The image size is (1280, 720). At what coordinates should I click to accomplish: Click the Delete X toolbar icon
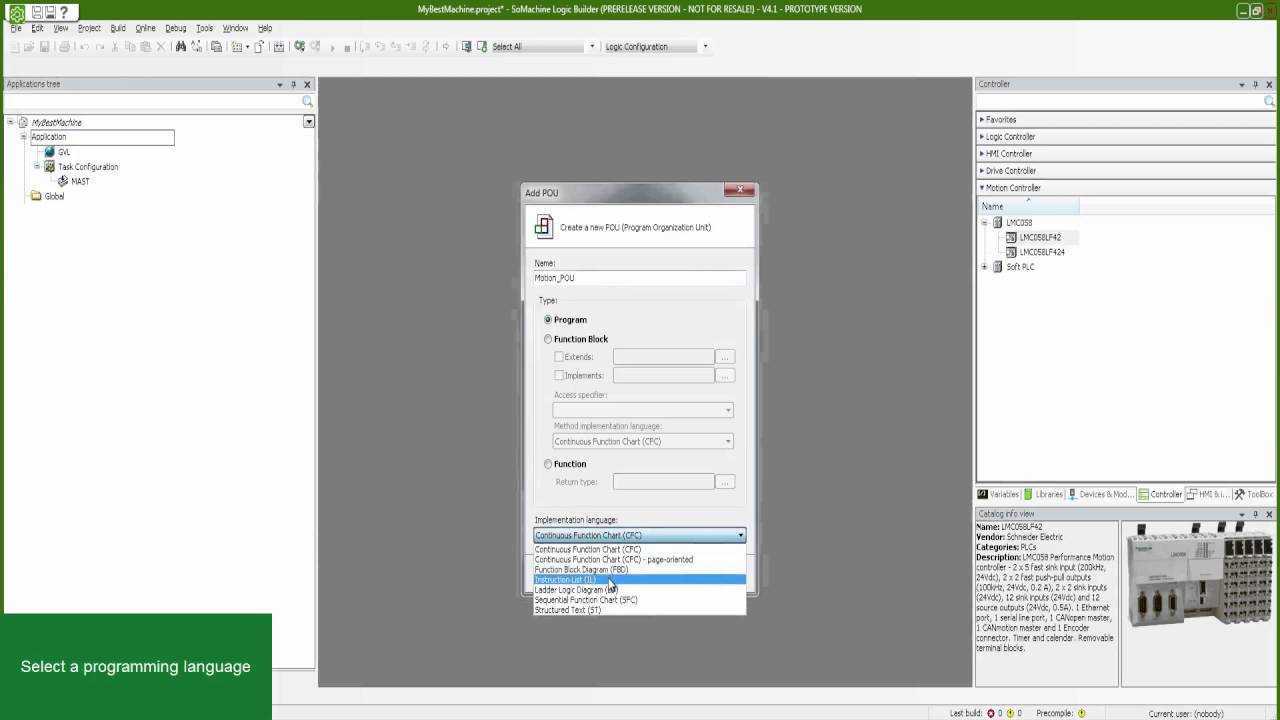click(160, 46)
